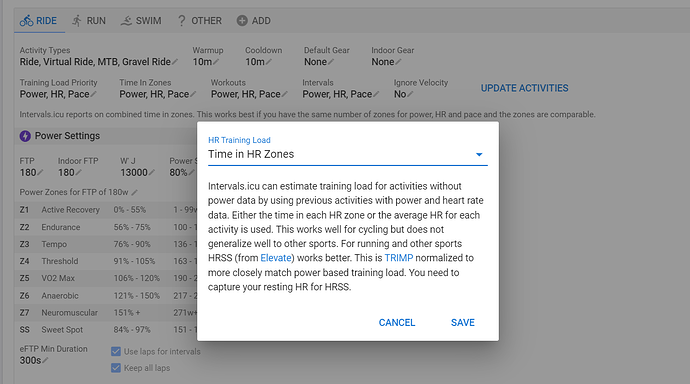690x384 pixels.
Task: Open the OTHER sport tab
Action: (x=199, y=21)
